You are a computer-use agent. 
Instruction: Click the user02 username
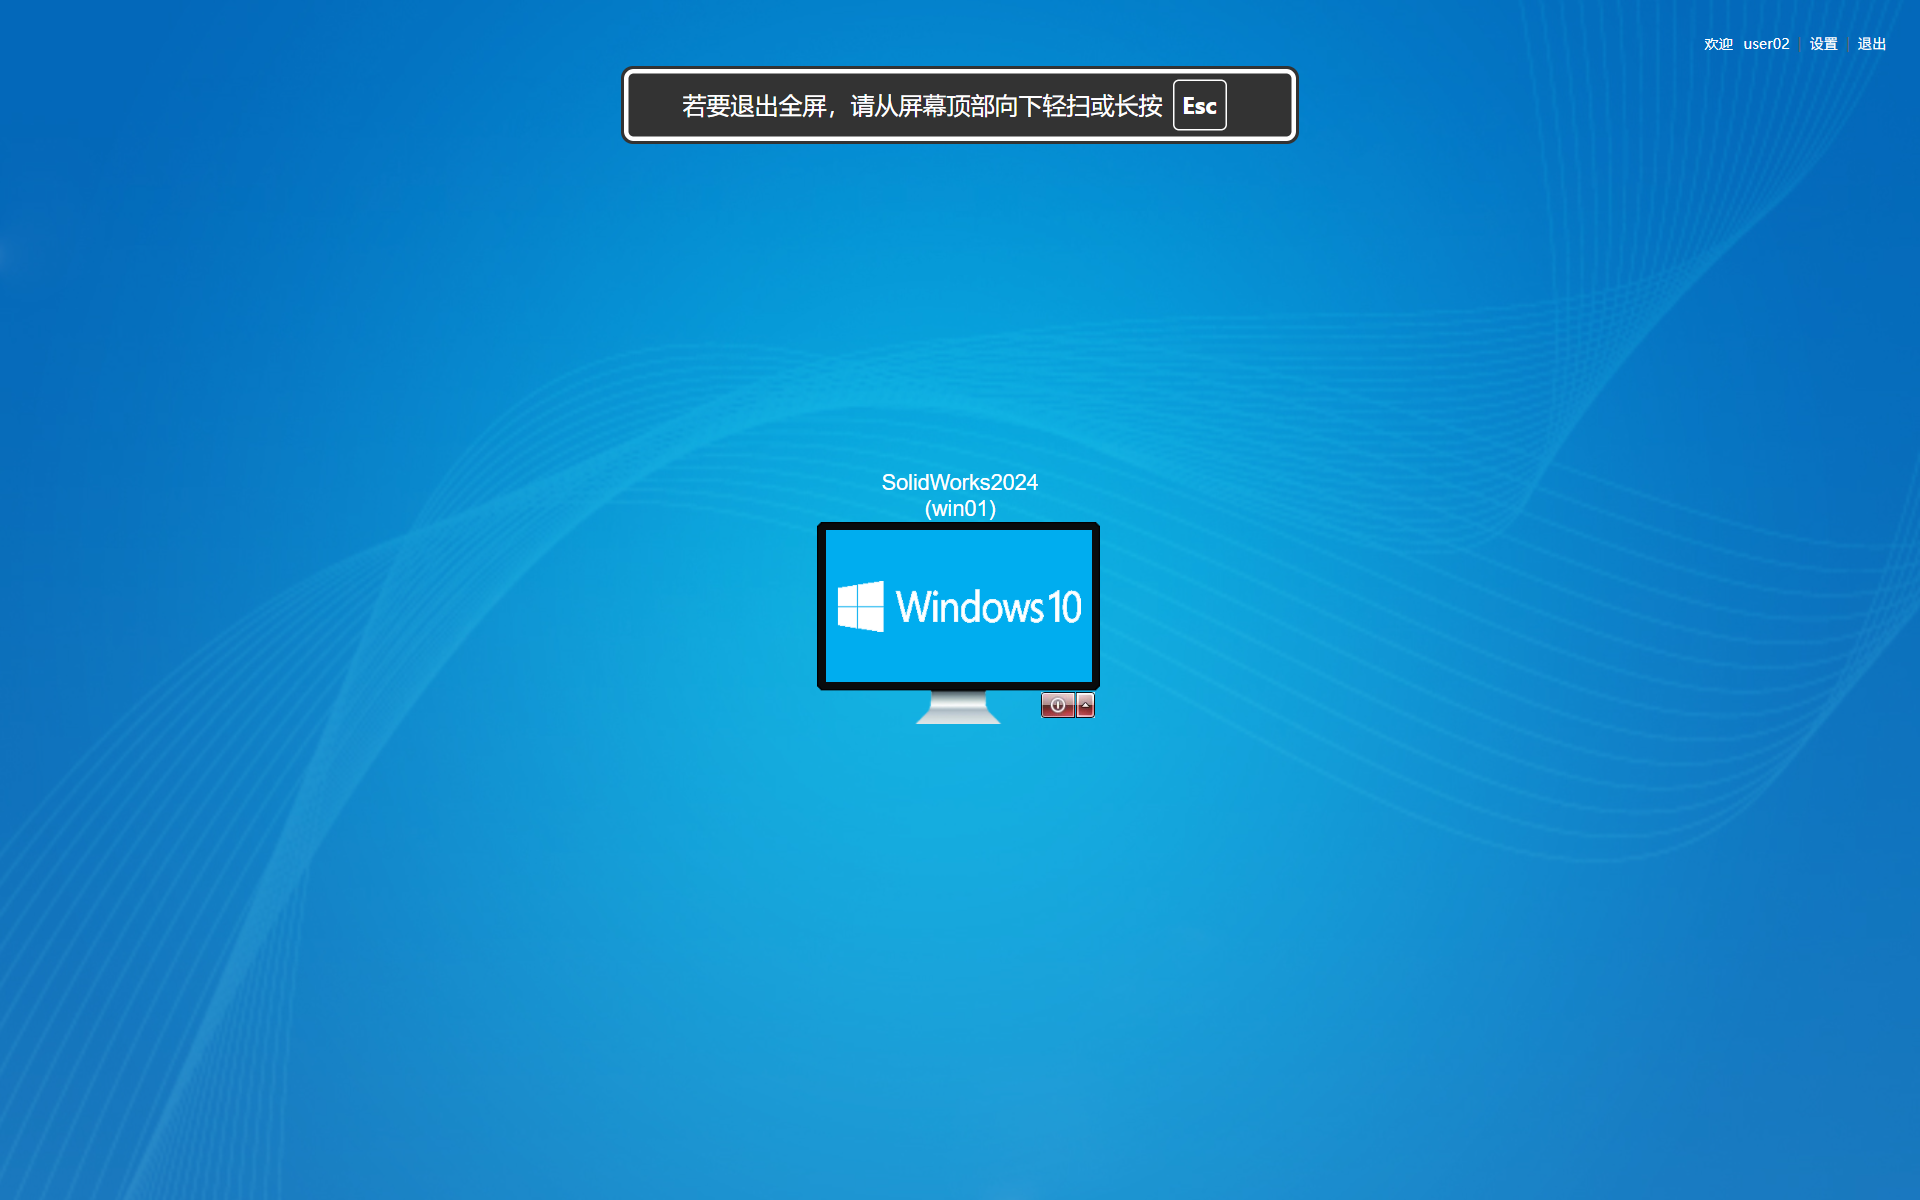click(x=1766, y=44)
